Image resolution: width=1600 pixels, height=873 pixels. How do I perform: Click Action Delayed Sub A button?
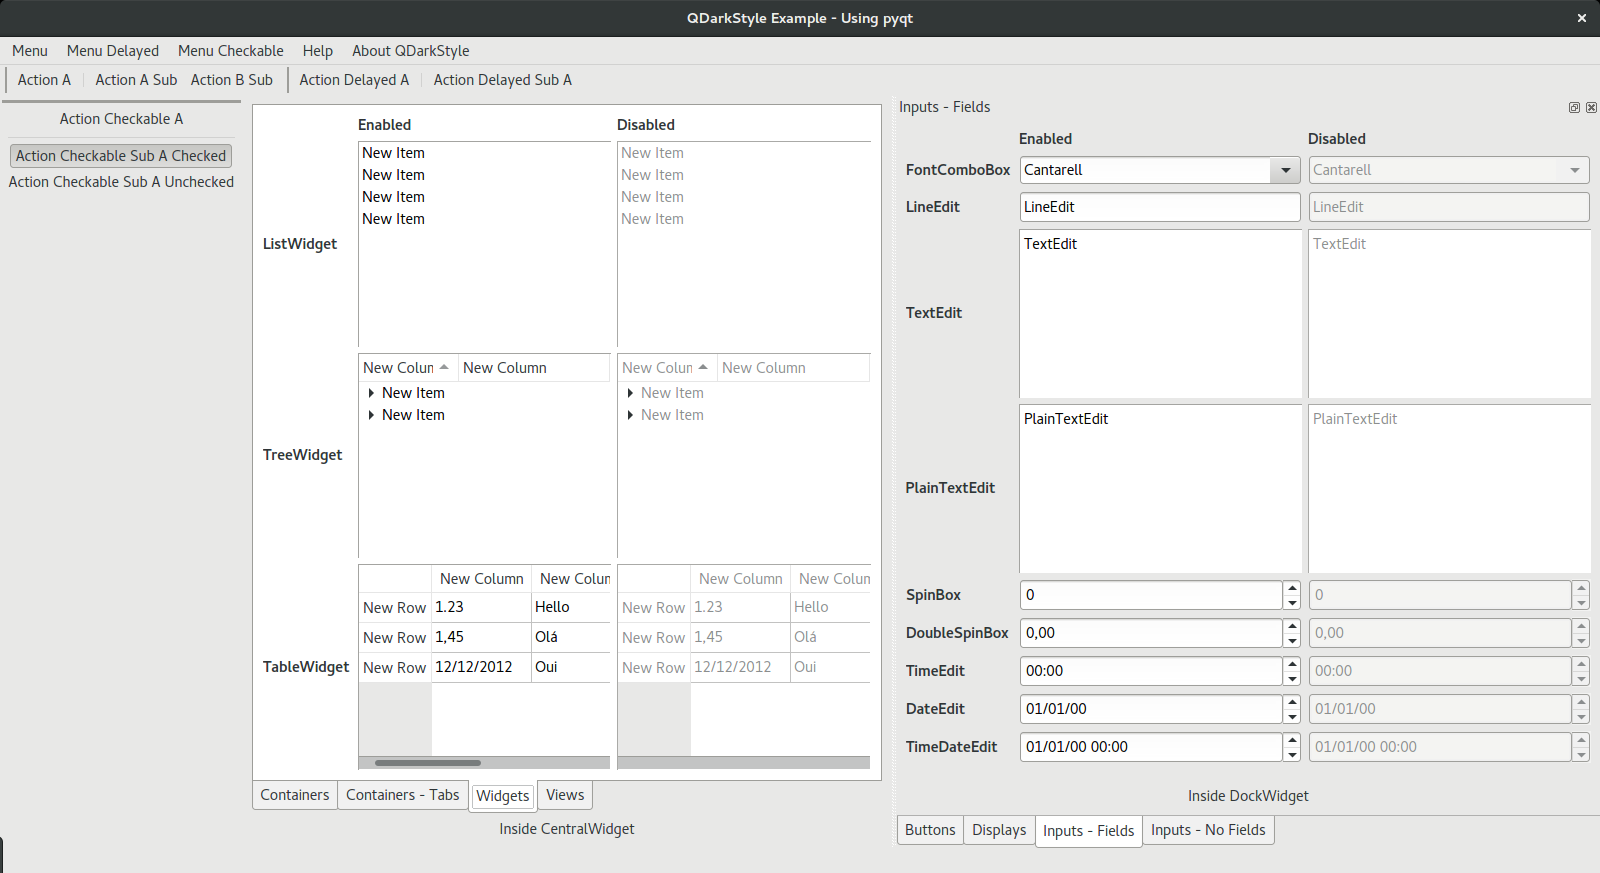pyautogui.click(x=503, y=80)
